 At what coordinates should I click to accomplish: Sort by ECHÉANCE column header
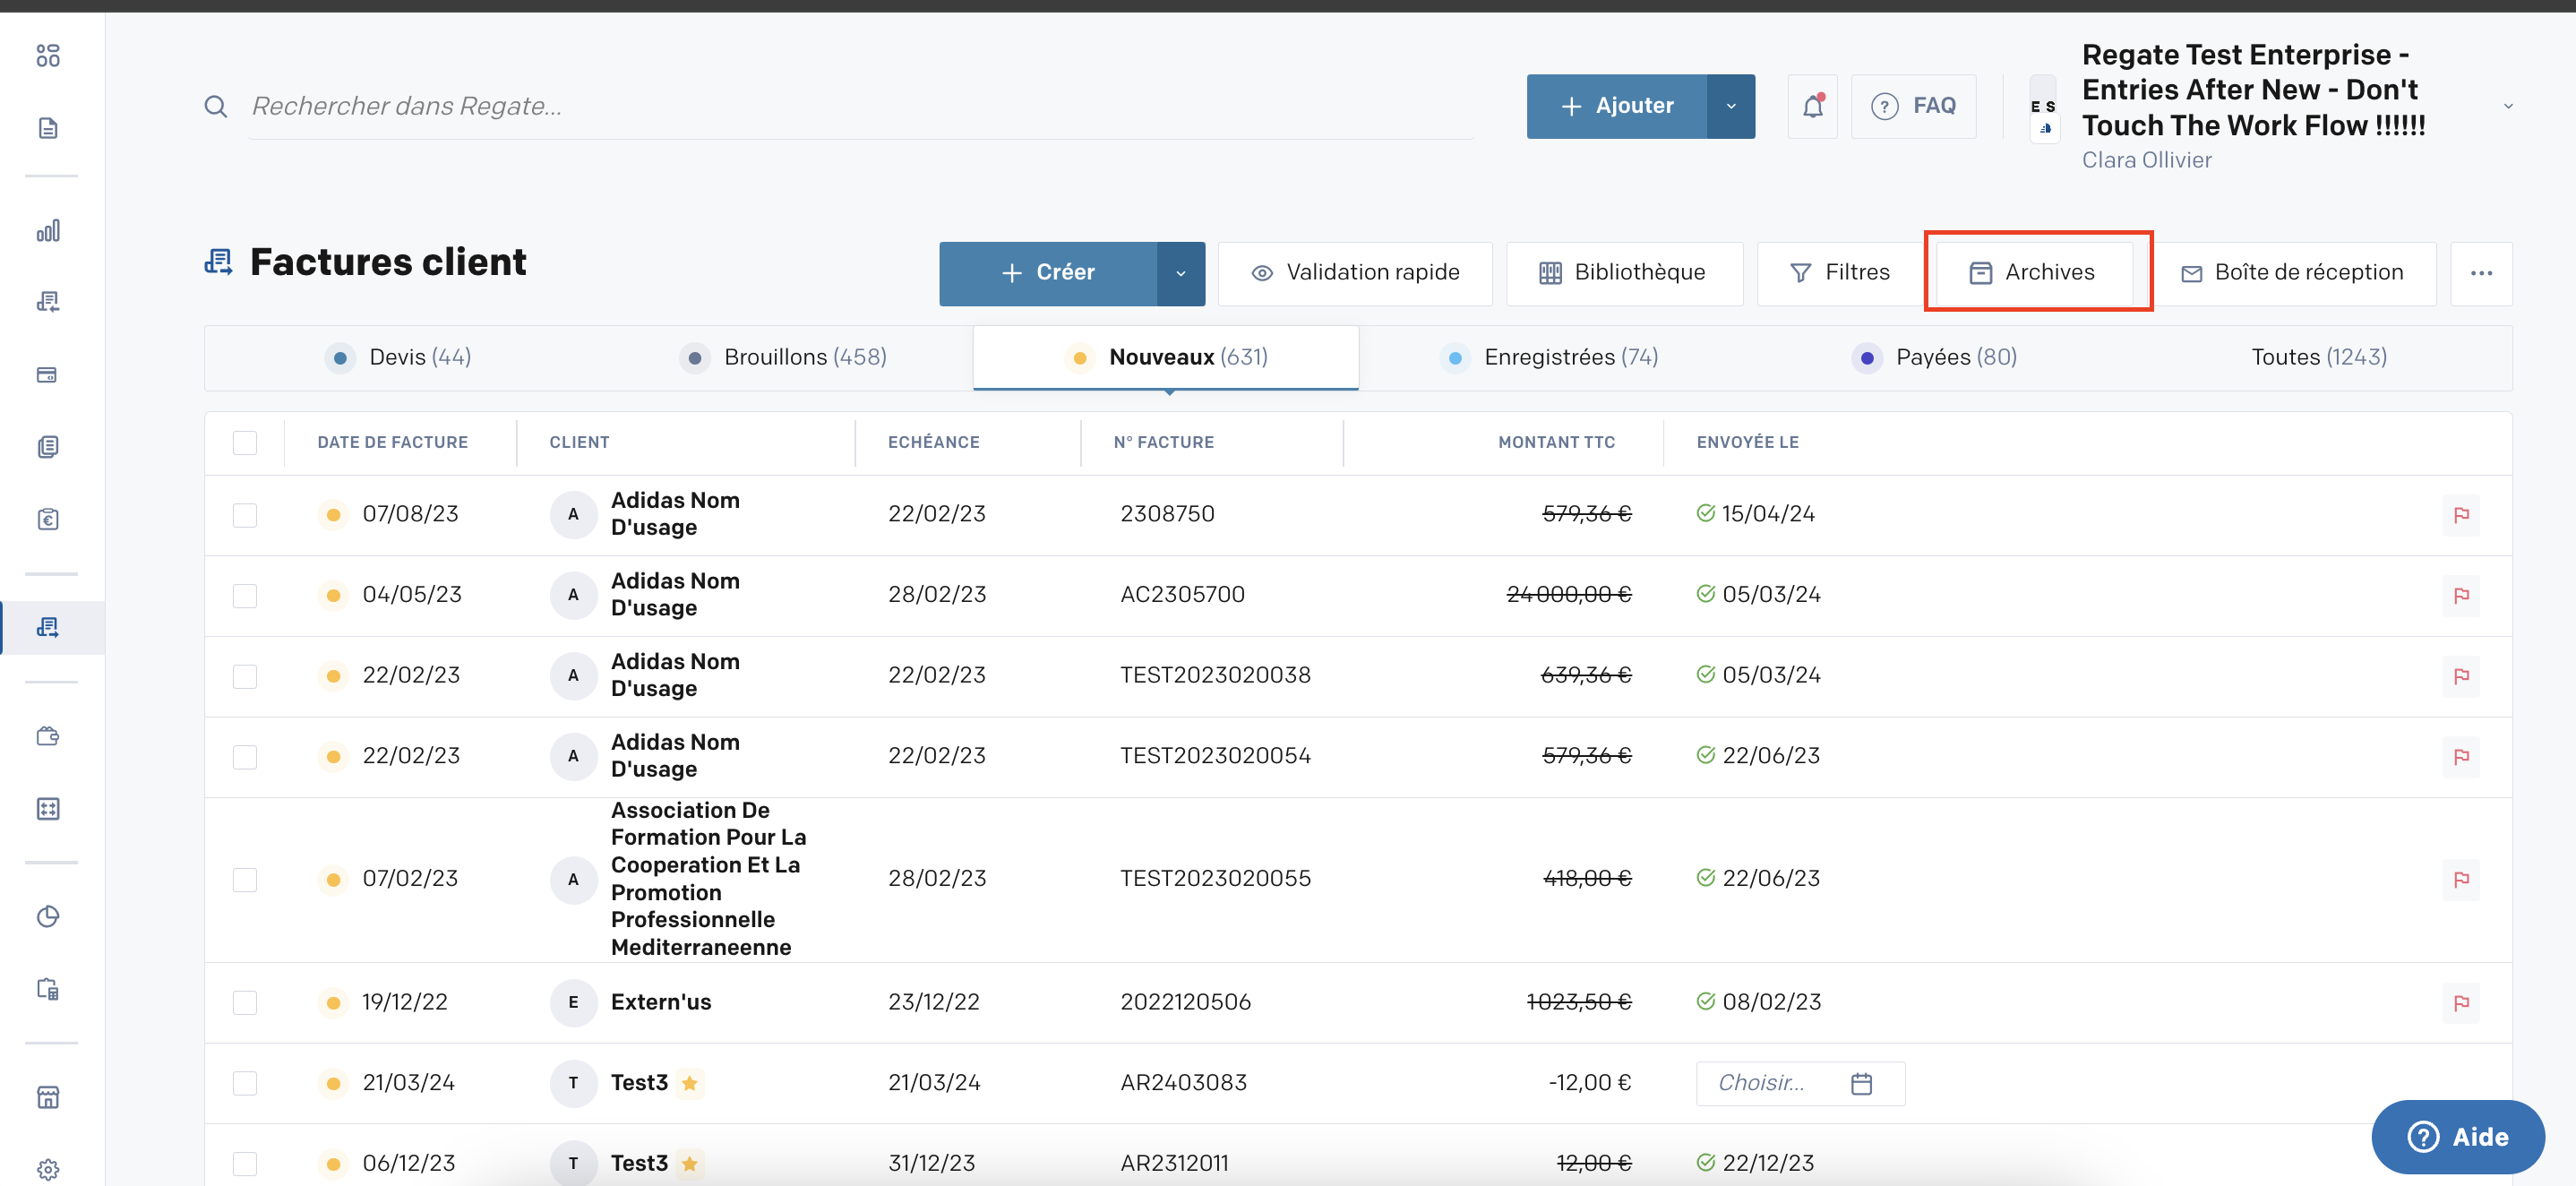(933, 443)
